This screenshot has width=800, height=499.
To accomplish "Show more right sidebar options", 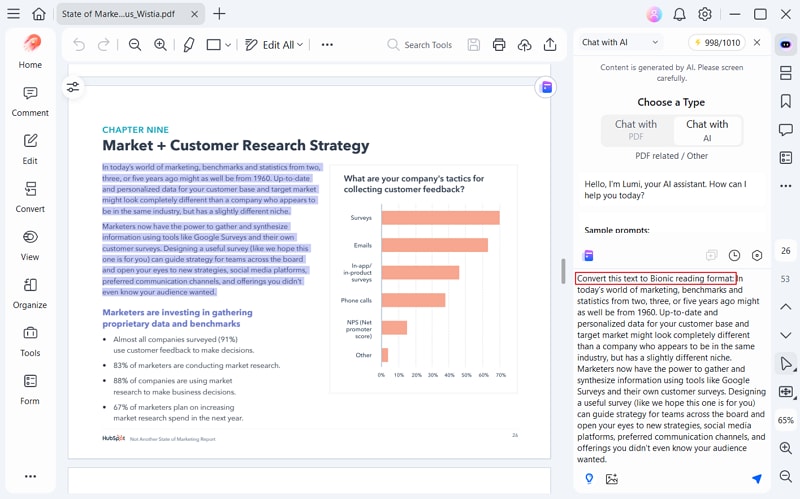I will click(786, 186).
